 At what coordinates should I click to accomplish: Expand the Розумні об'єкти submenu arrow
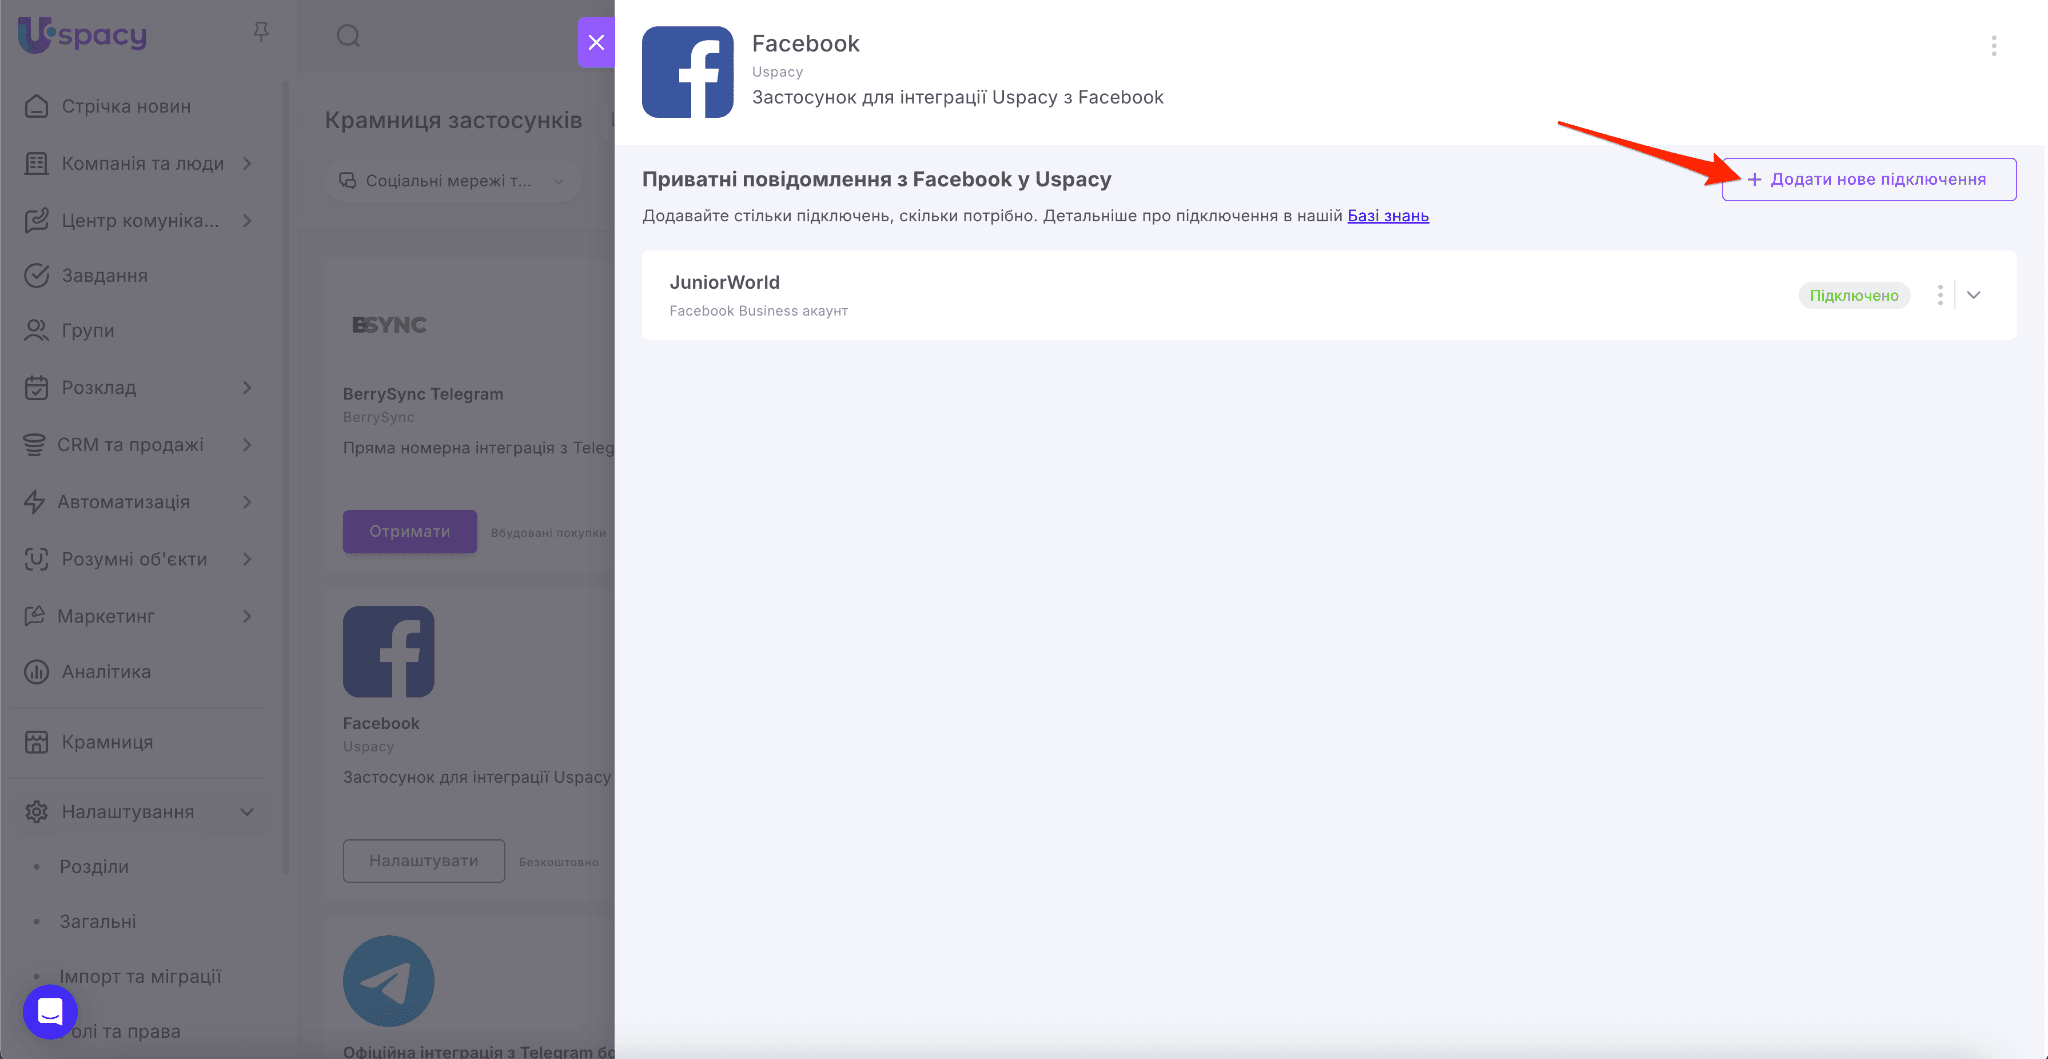click(x=247, y=559)
